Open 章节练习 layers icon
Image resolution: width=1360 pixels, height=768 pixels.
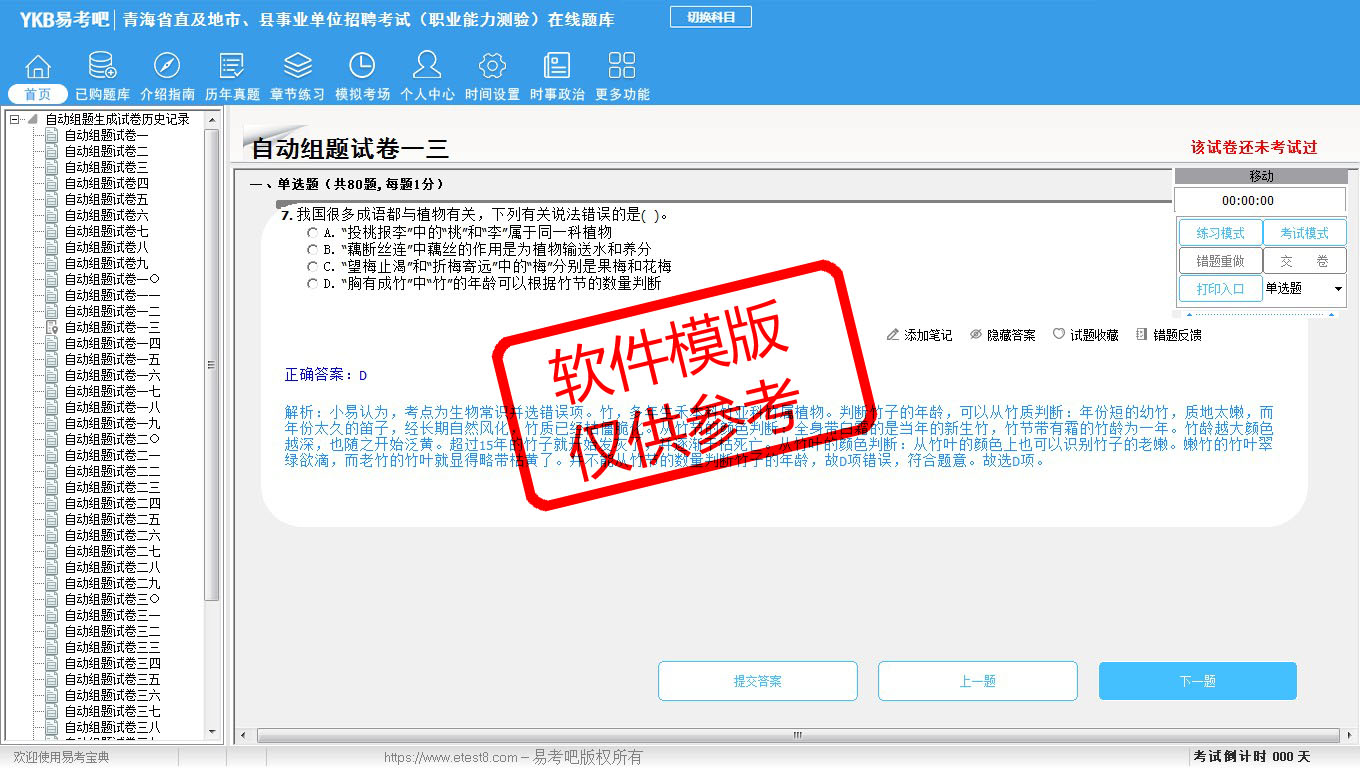[x=297, y=67]
